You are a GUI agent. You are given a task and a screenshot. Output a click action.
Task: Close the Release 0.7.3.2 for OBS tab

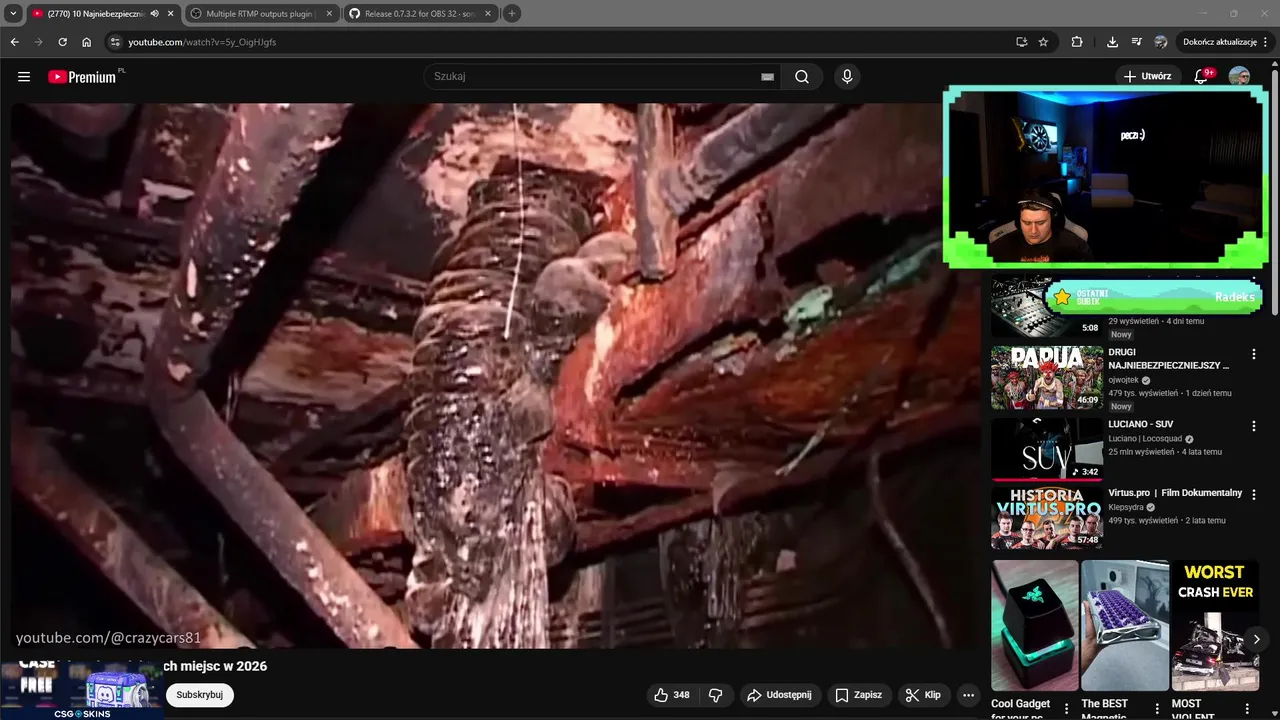488,14
